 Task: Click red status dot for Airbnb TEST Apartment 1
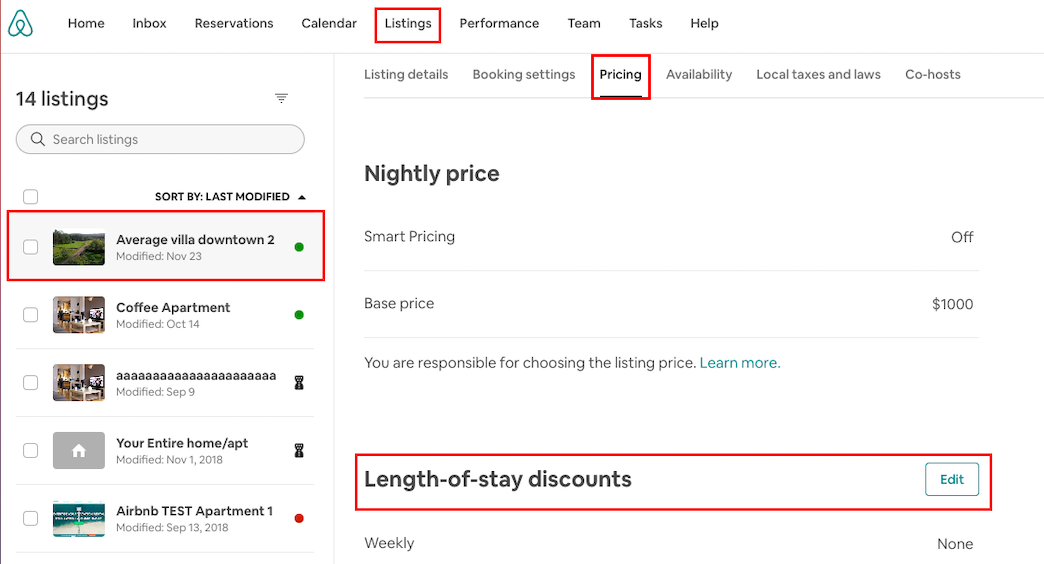pos(299,519)
